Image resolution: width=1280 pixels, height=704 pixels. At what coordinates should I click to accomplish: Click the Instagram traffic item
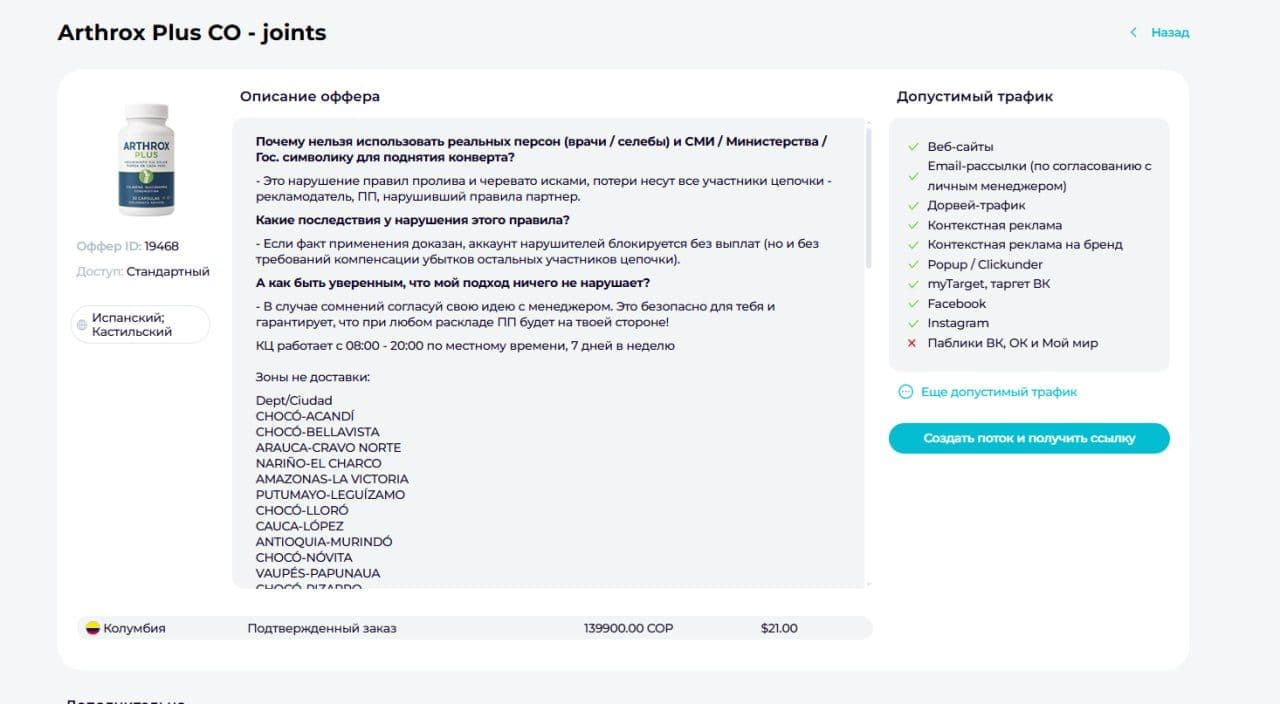(957, 323)
